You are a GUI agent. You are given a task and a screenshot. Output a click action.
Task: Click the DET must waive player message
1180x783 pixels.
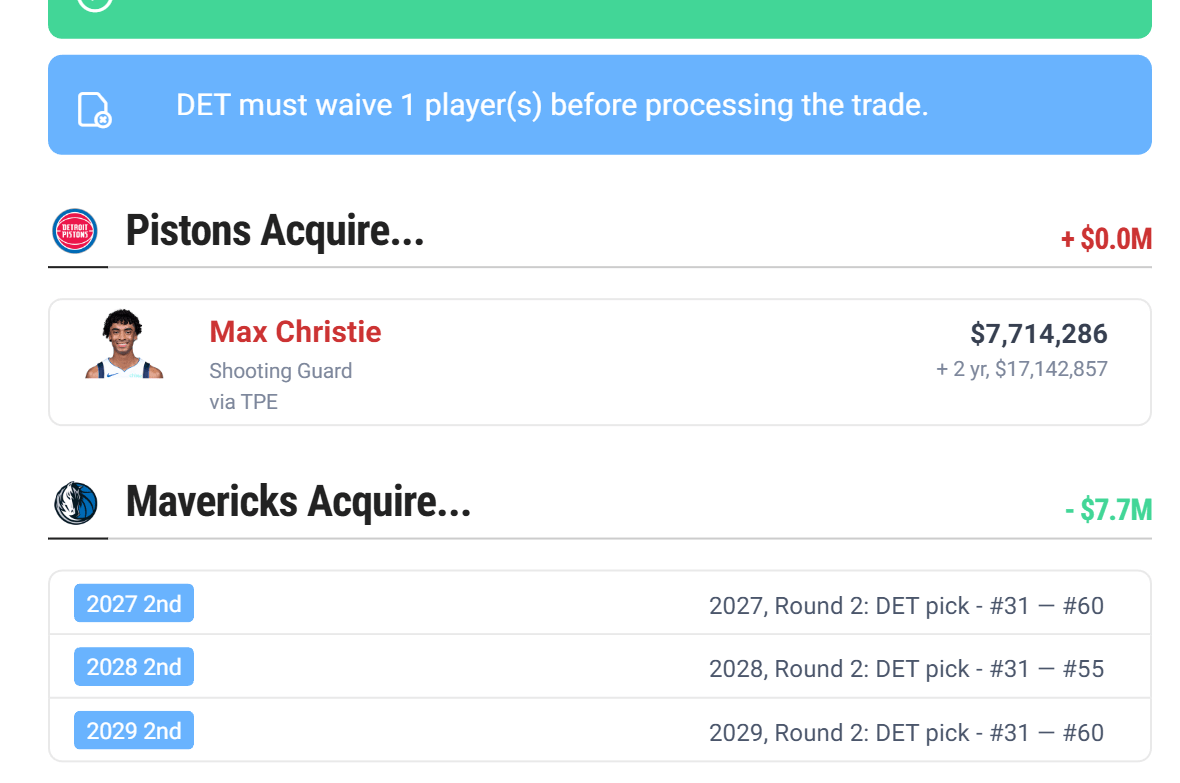click(x=552, y=105)
